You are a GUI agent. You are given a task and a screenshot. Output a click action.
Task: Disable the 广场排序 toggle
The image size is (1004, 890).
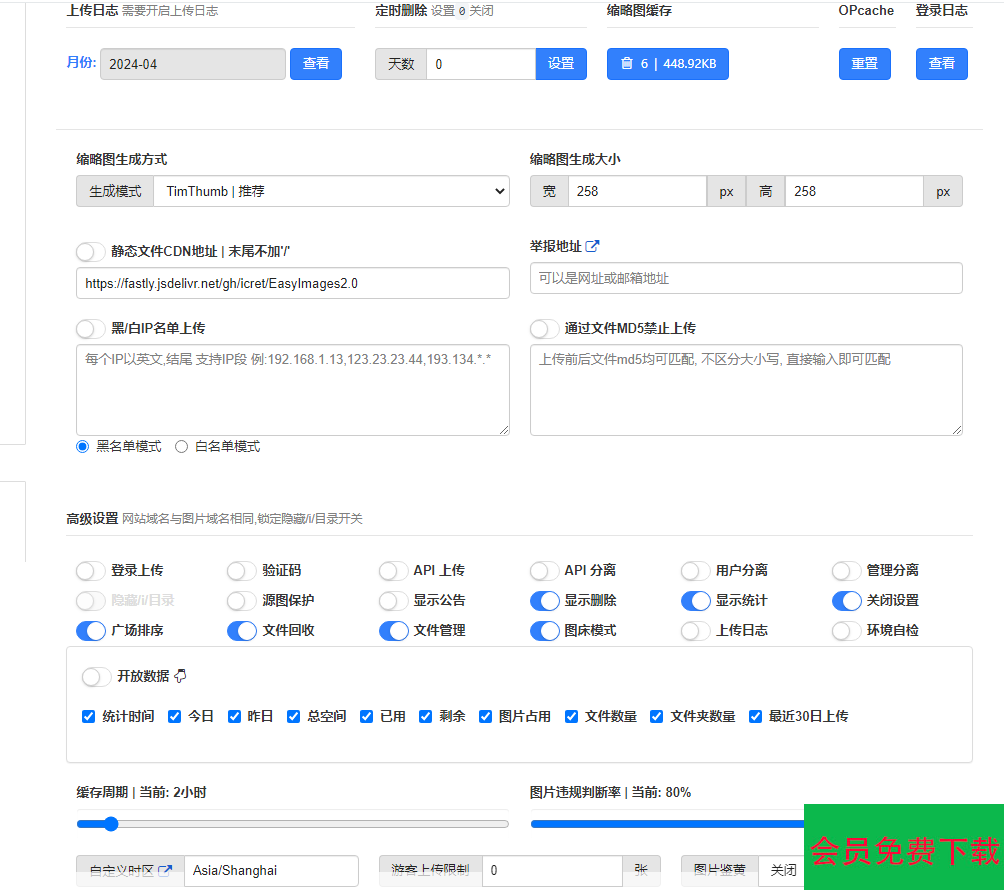[x=91, y=630]
